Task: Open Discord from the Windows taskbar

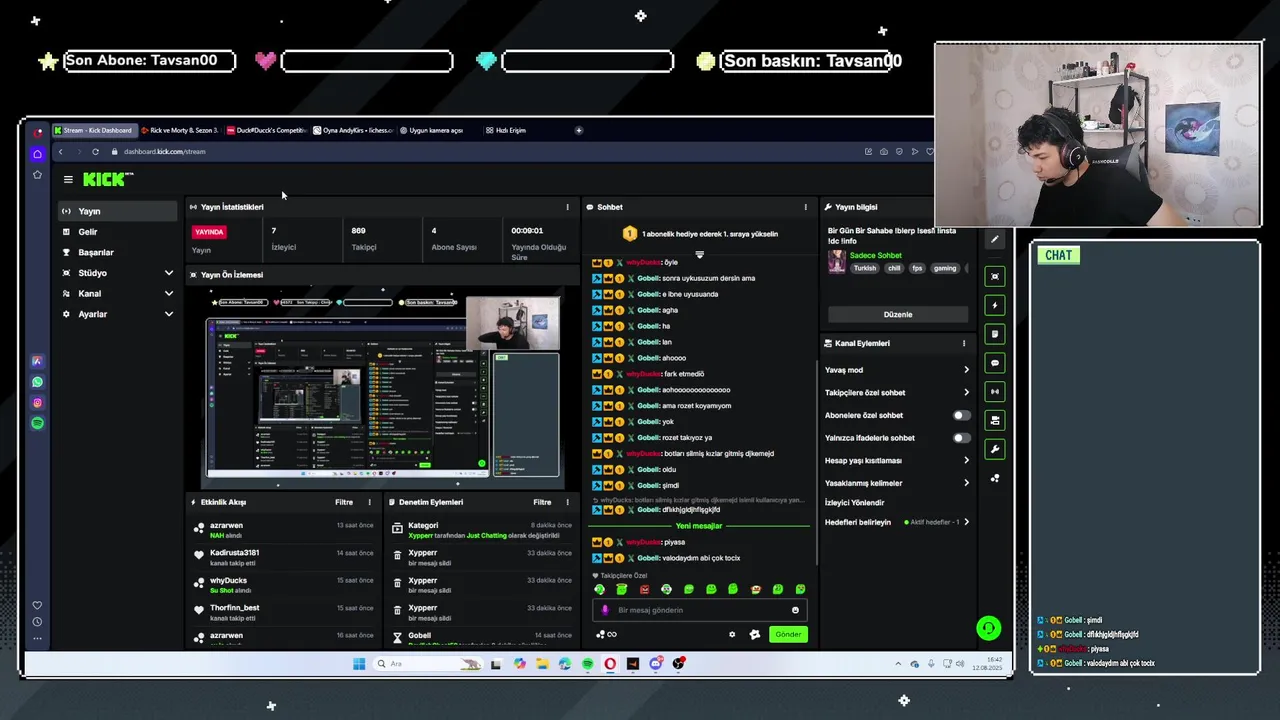Action: pyautogui.click(x=656, y=664)
